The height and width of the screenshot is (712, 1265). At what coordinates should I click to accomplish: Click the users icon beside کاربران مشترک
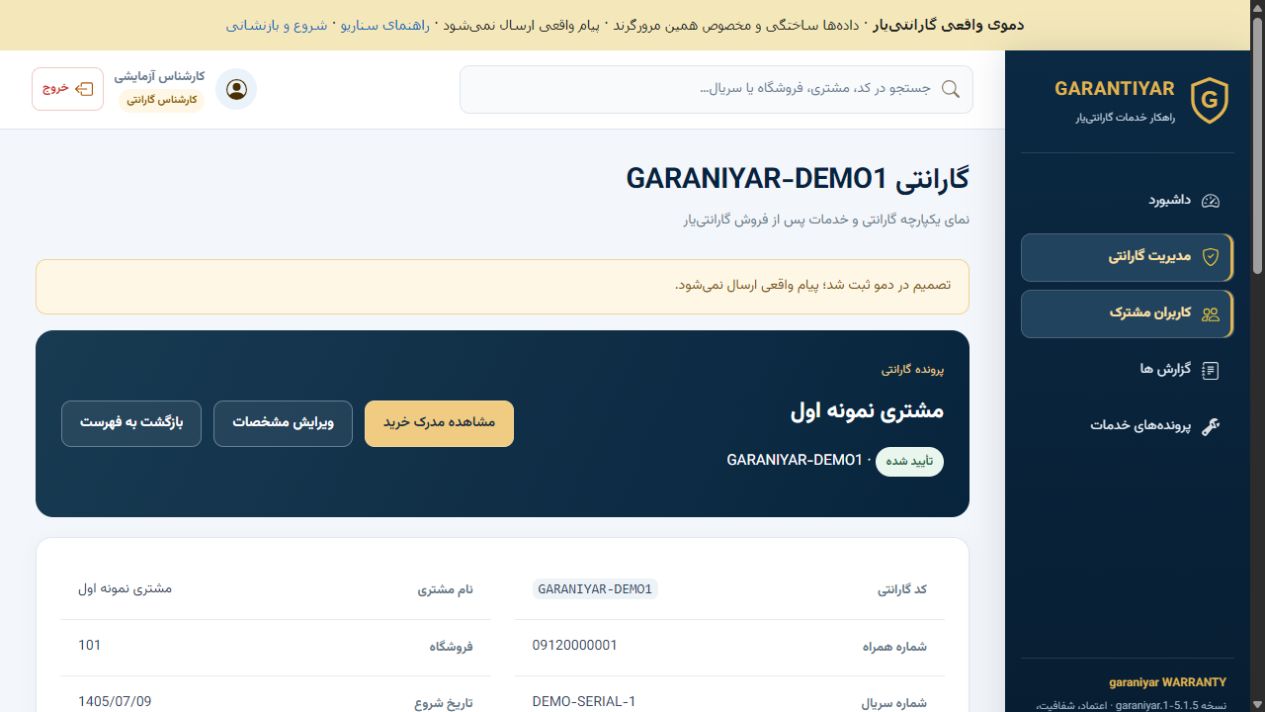pos(1210,314)
